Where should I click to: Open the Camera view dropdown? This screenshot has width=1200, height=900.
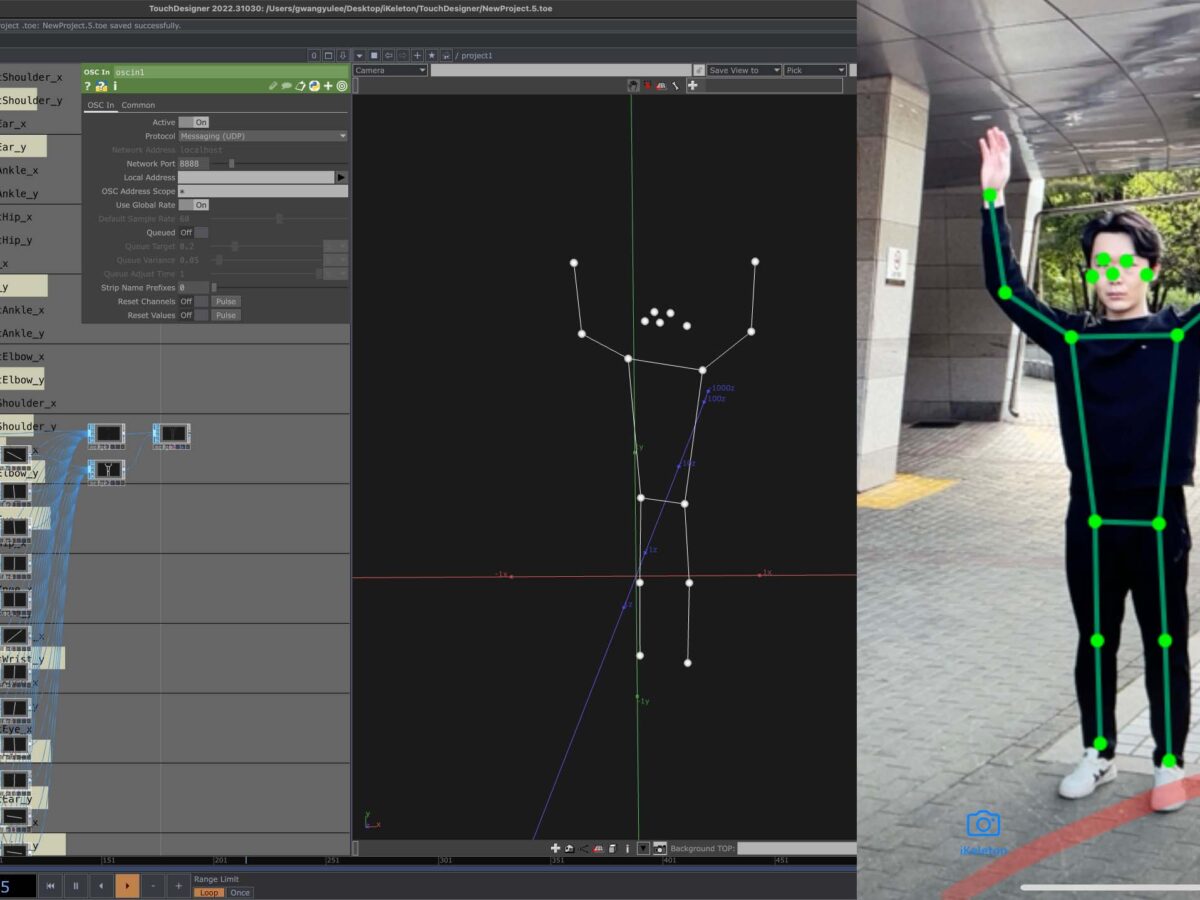click(x=390, y=71)
